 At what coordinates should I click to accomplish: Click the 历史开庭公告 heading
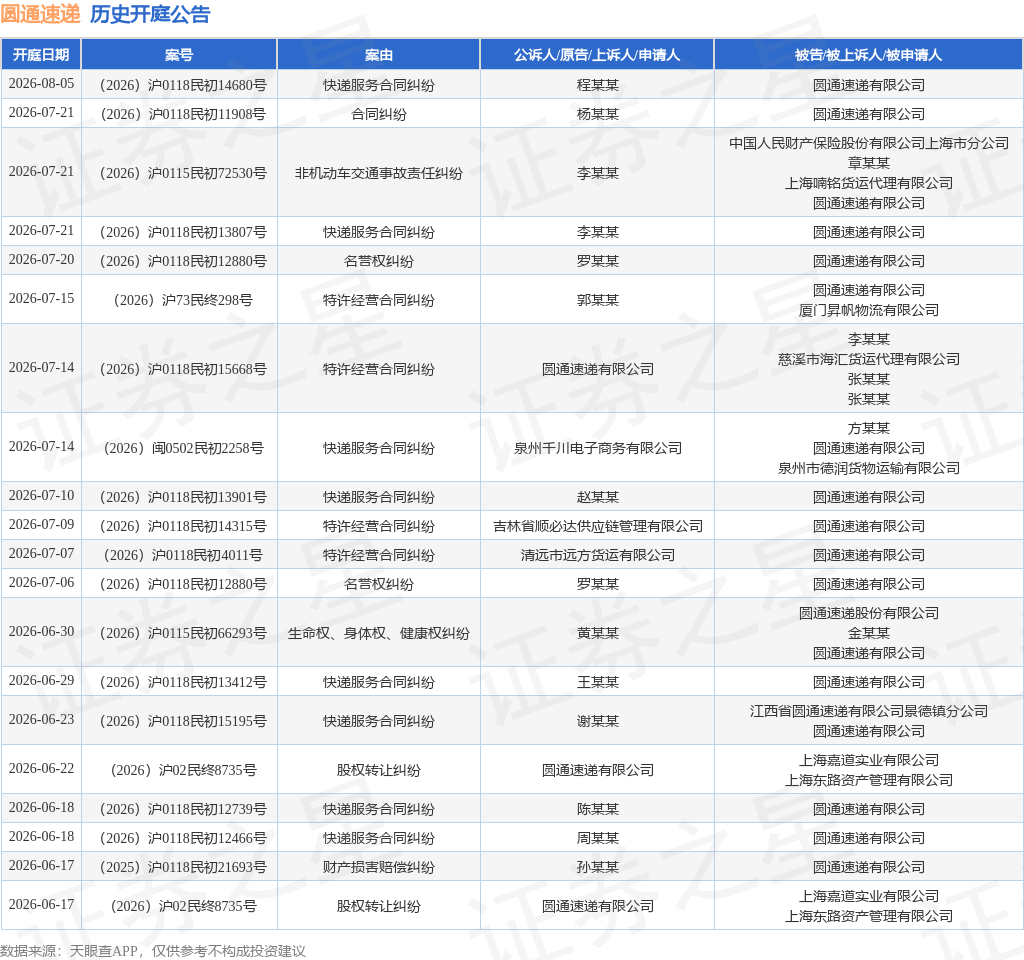point(150,14)
